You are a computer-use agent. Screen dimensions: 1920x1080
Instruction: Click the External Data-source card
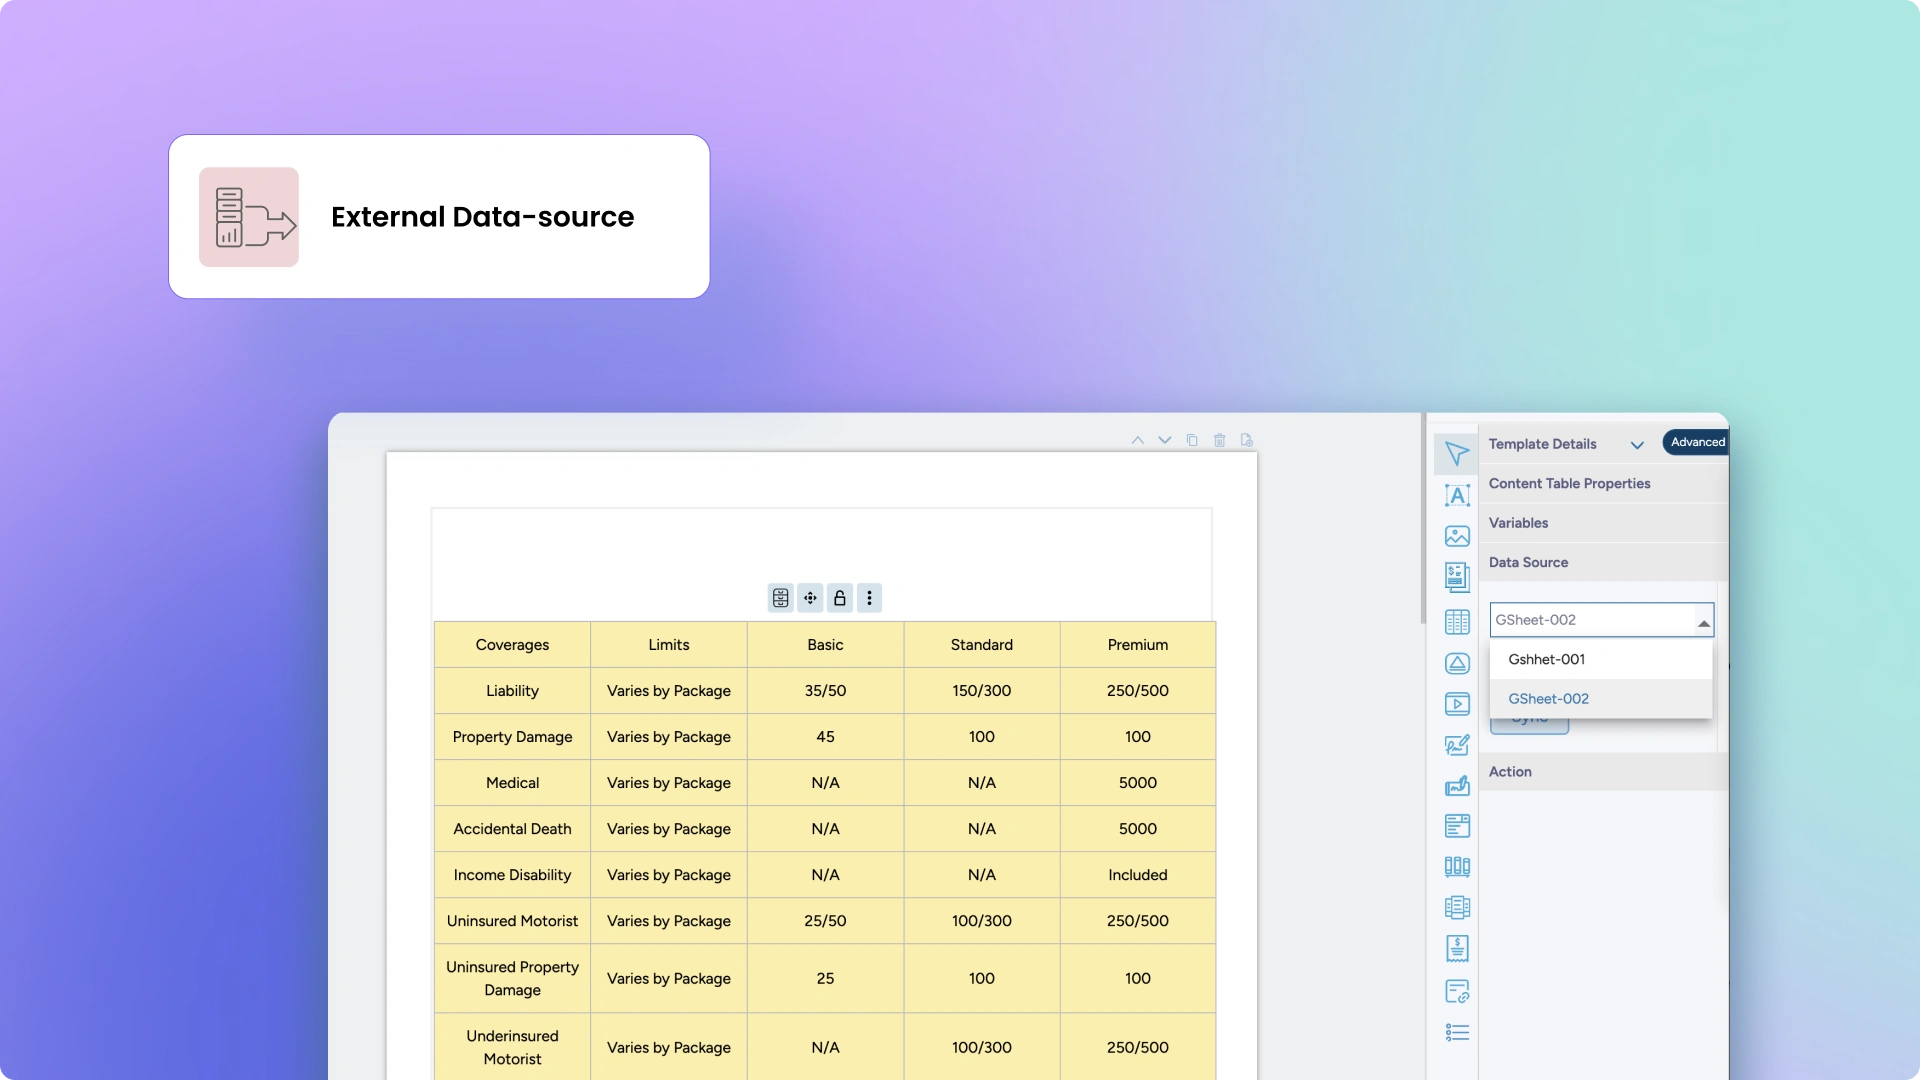(x=439, y=217)
